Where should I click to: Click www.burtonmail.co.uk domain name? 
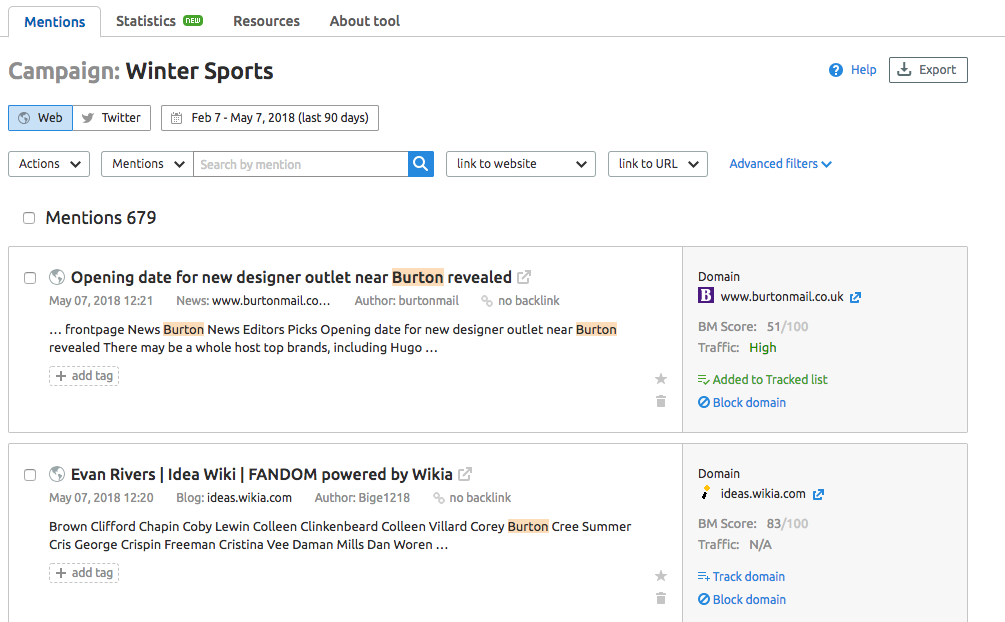(x=782, y=297)
